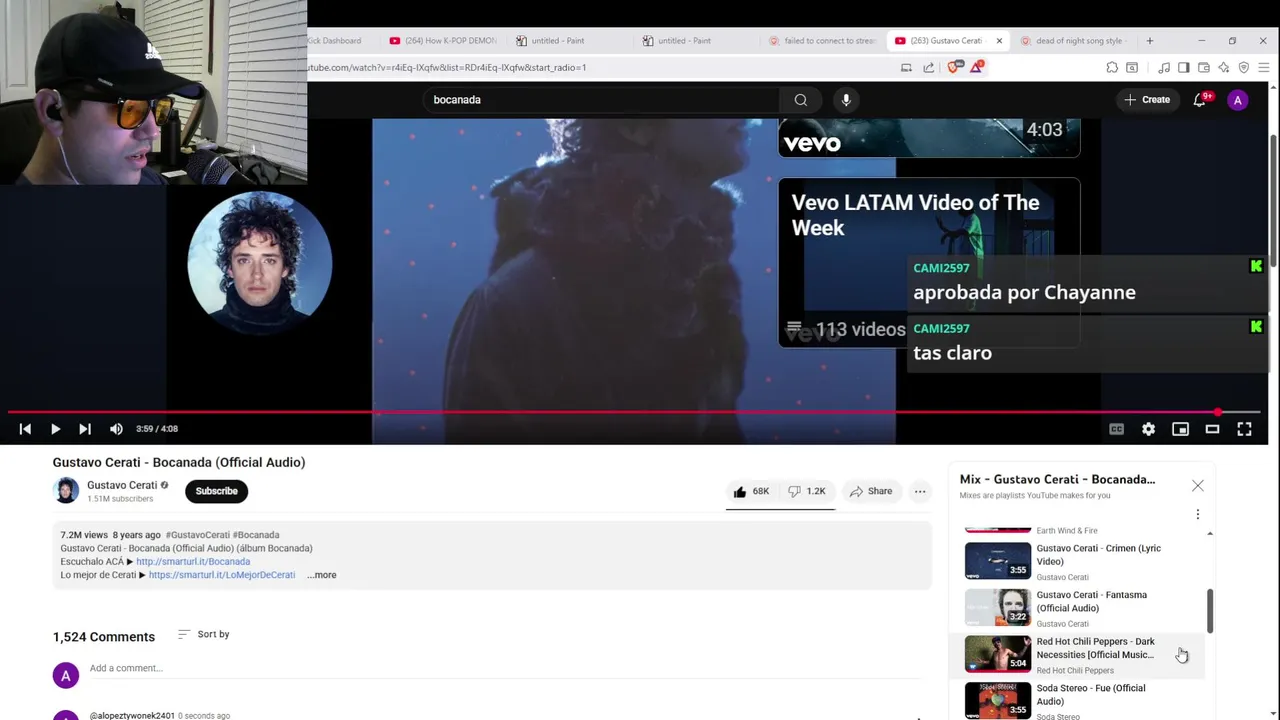Screen dimensions: 1280x720
Task: Go to previous video
Action: click(x=25, y=429)
